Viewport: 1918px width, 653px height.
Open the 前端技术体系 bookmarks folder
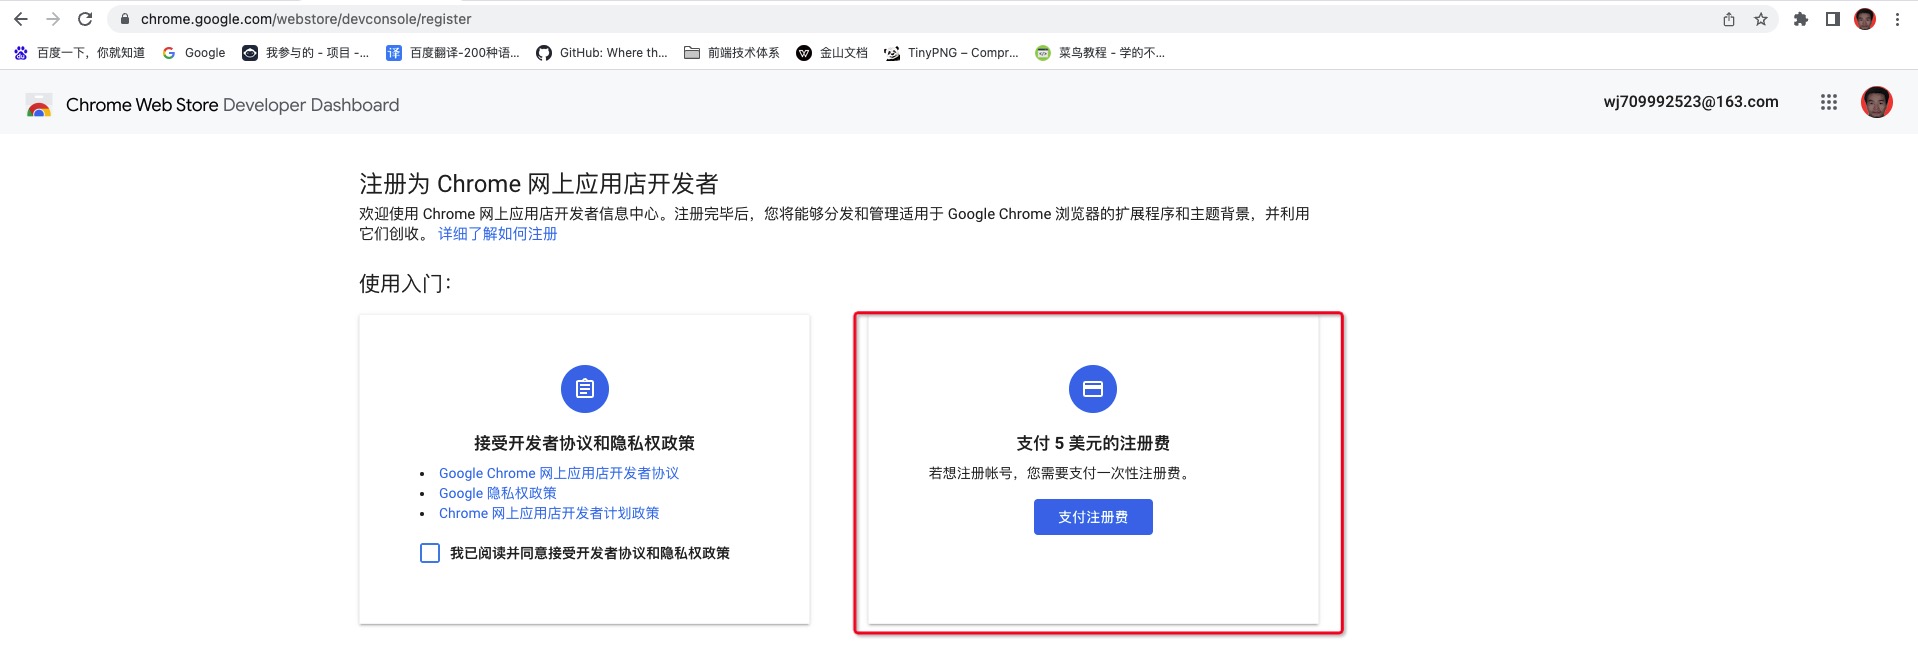click(x=732, y=53)
